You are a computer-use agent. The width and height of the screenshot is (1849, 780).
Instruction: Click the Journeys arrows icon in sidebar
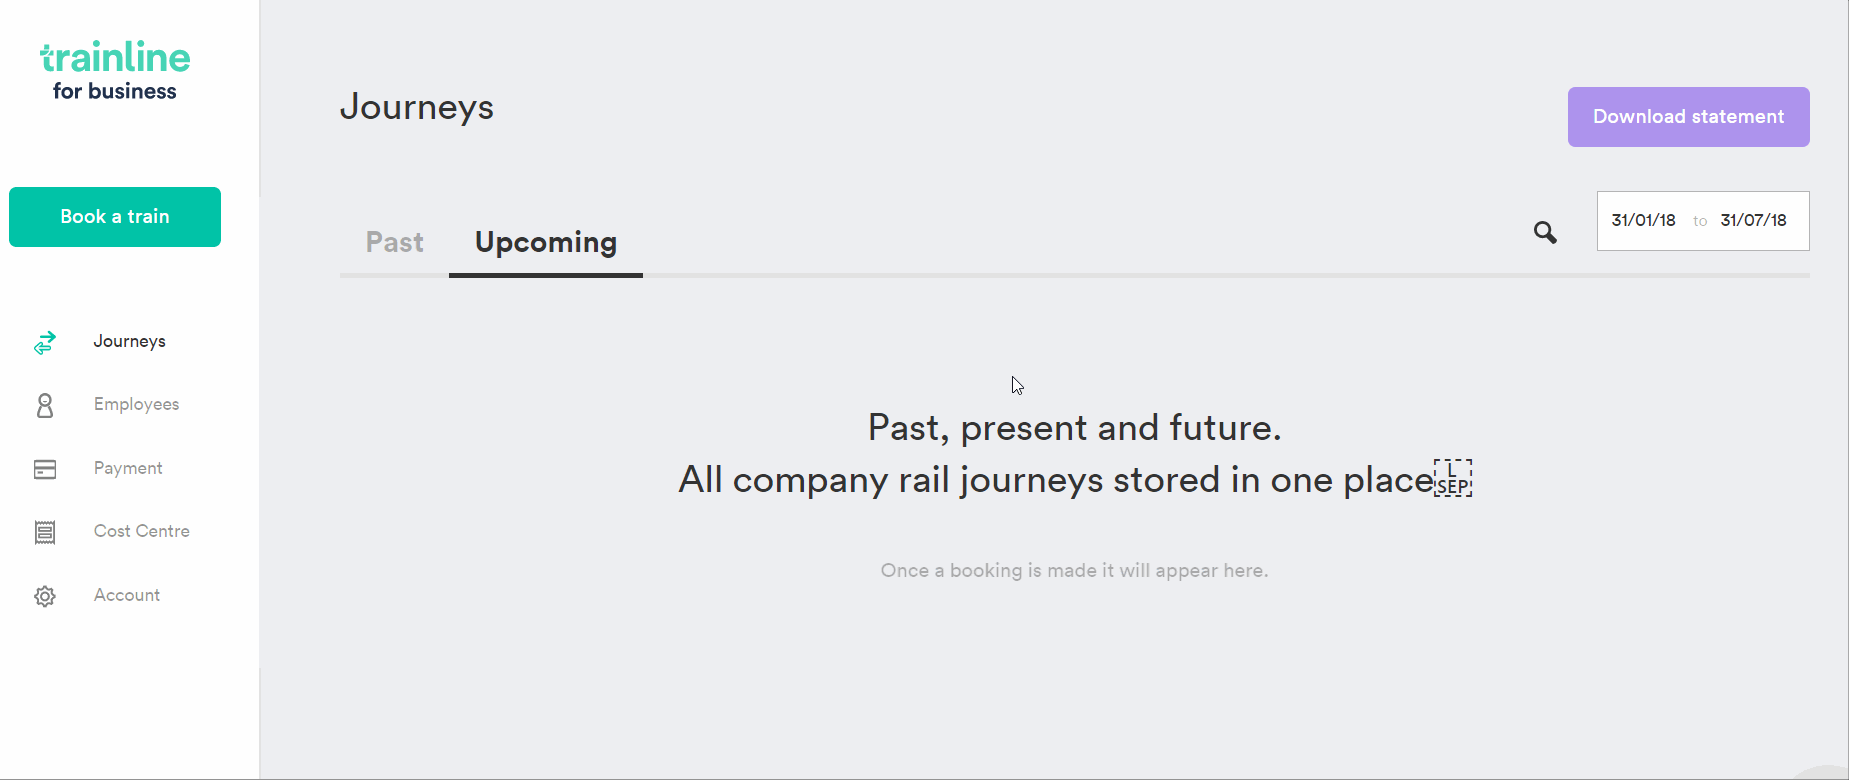coord(45,343)
